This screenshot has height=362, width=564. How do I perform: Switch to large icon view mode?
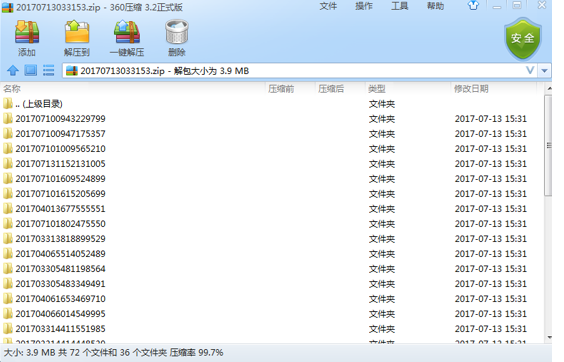pyautogui.click(x=31, y=70)
